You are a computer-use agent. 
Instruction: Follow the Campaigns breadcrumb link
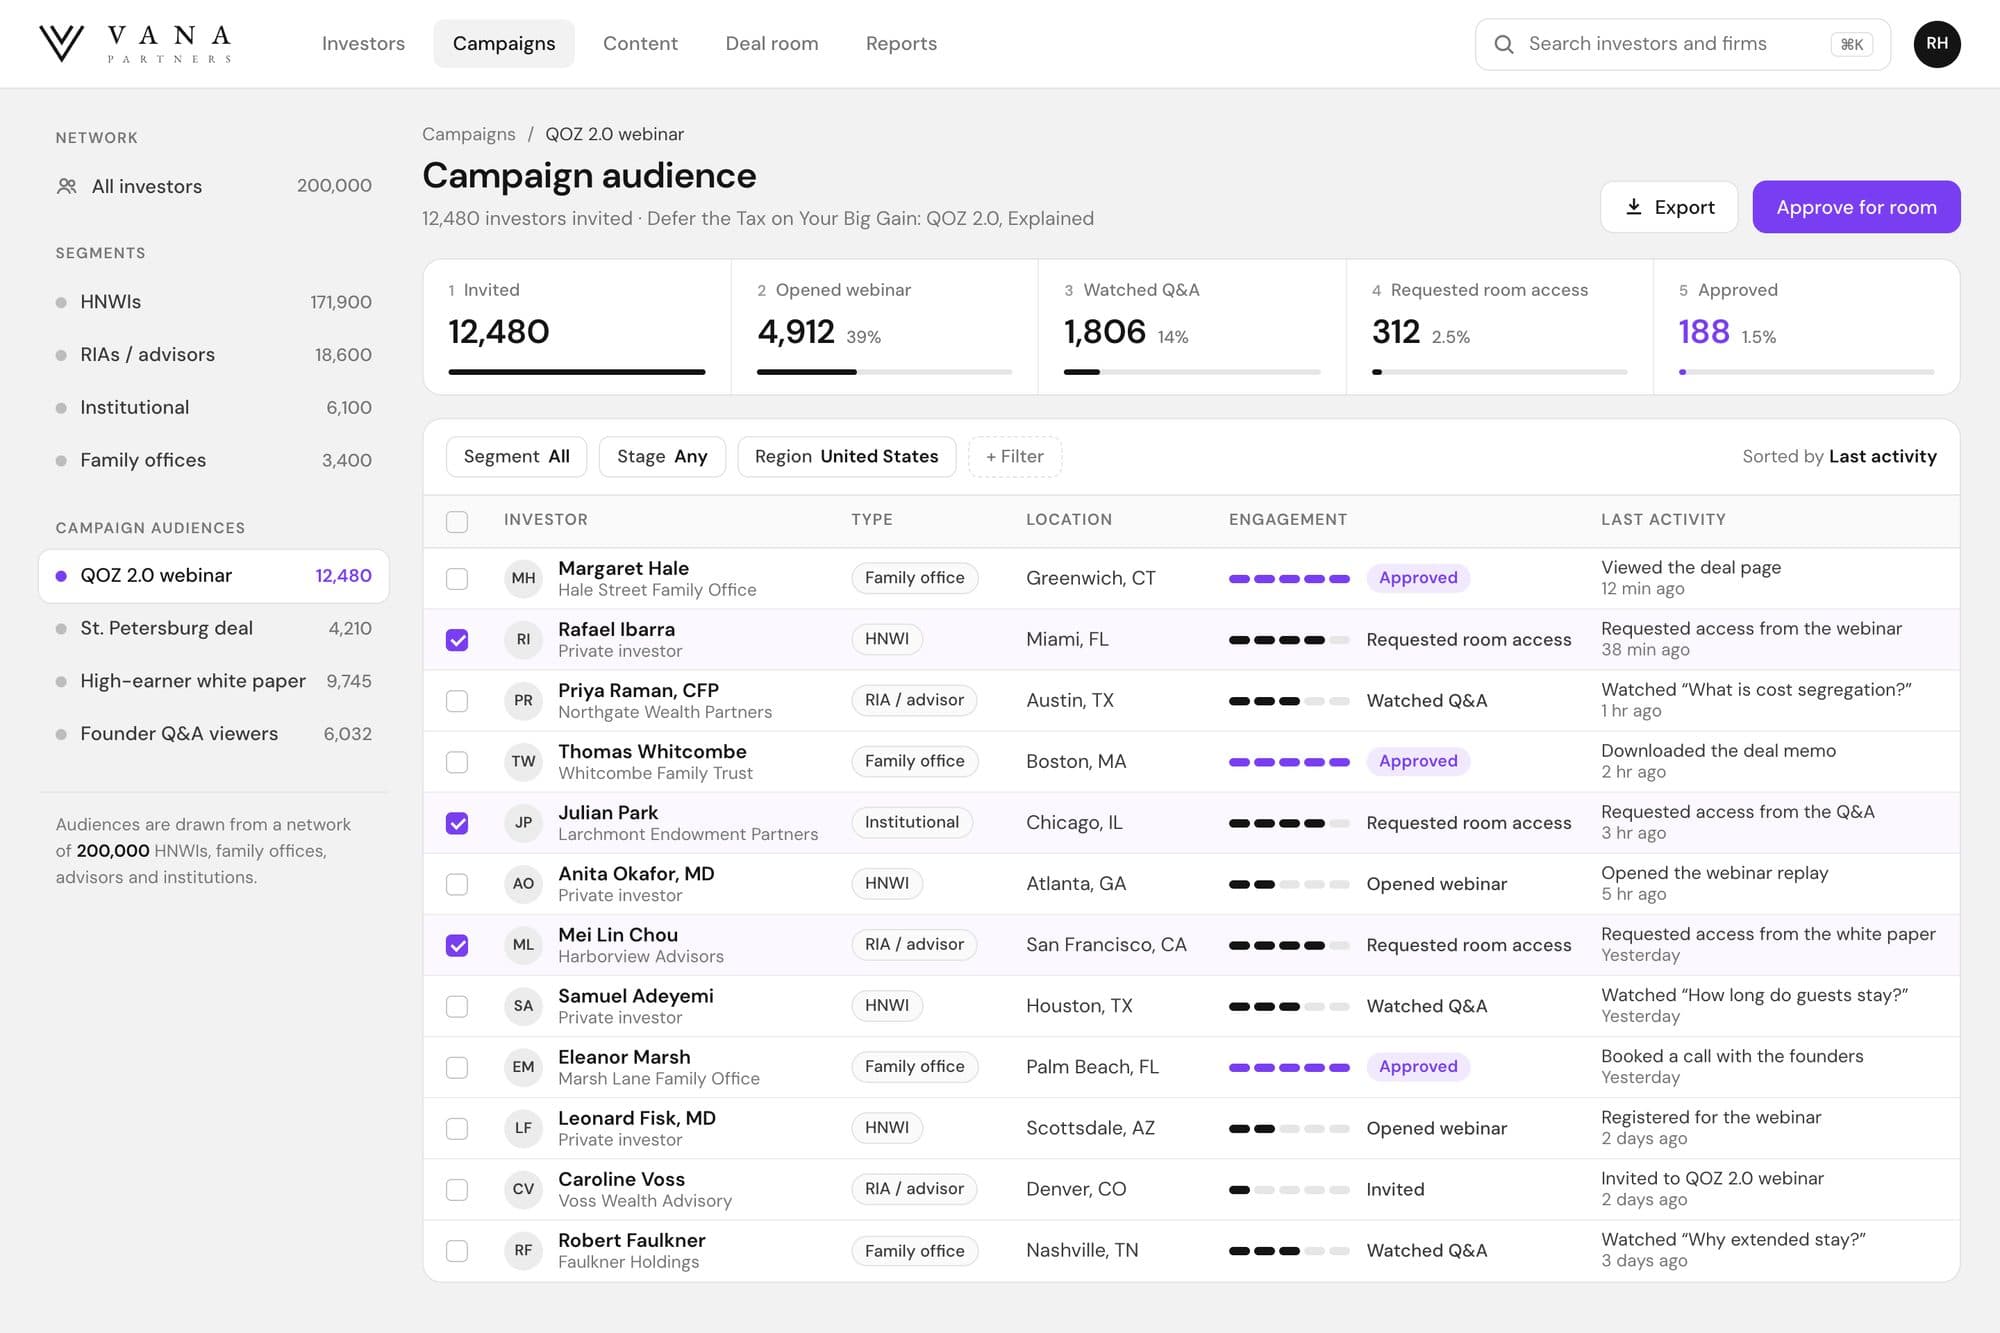468,134
